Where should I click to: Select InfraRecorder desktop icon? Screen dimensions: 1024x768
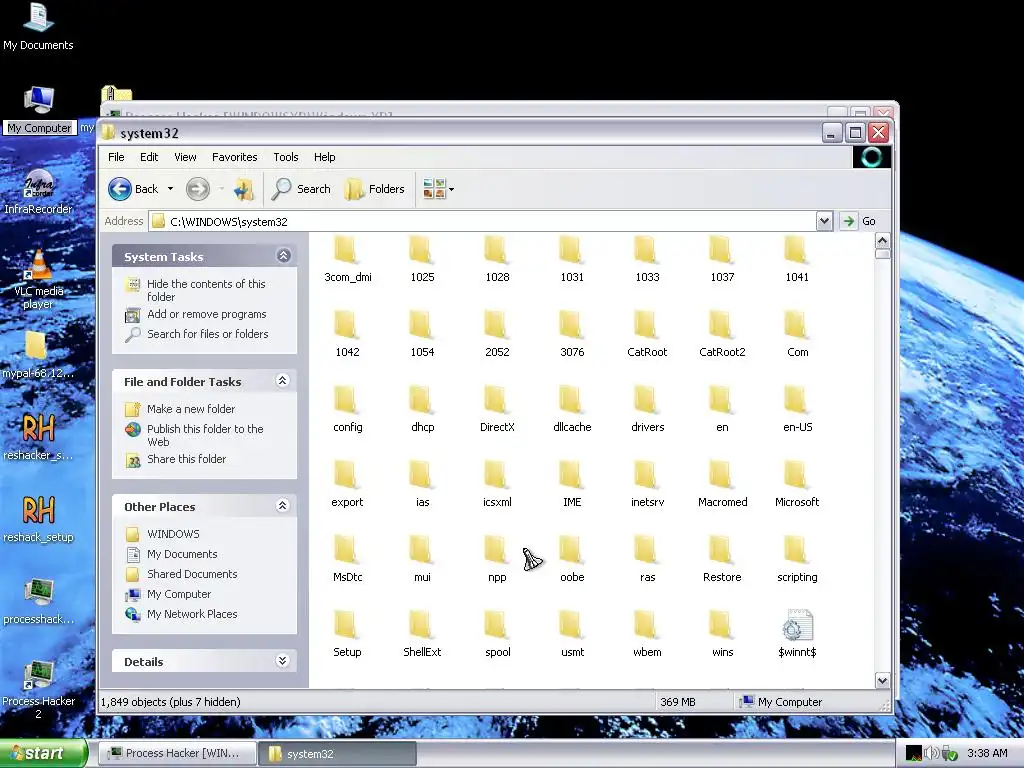pos(39,192)
